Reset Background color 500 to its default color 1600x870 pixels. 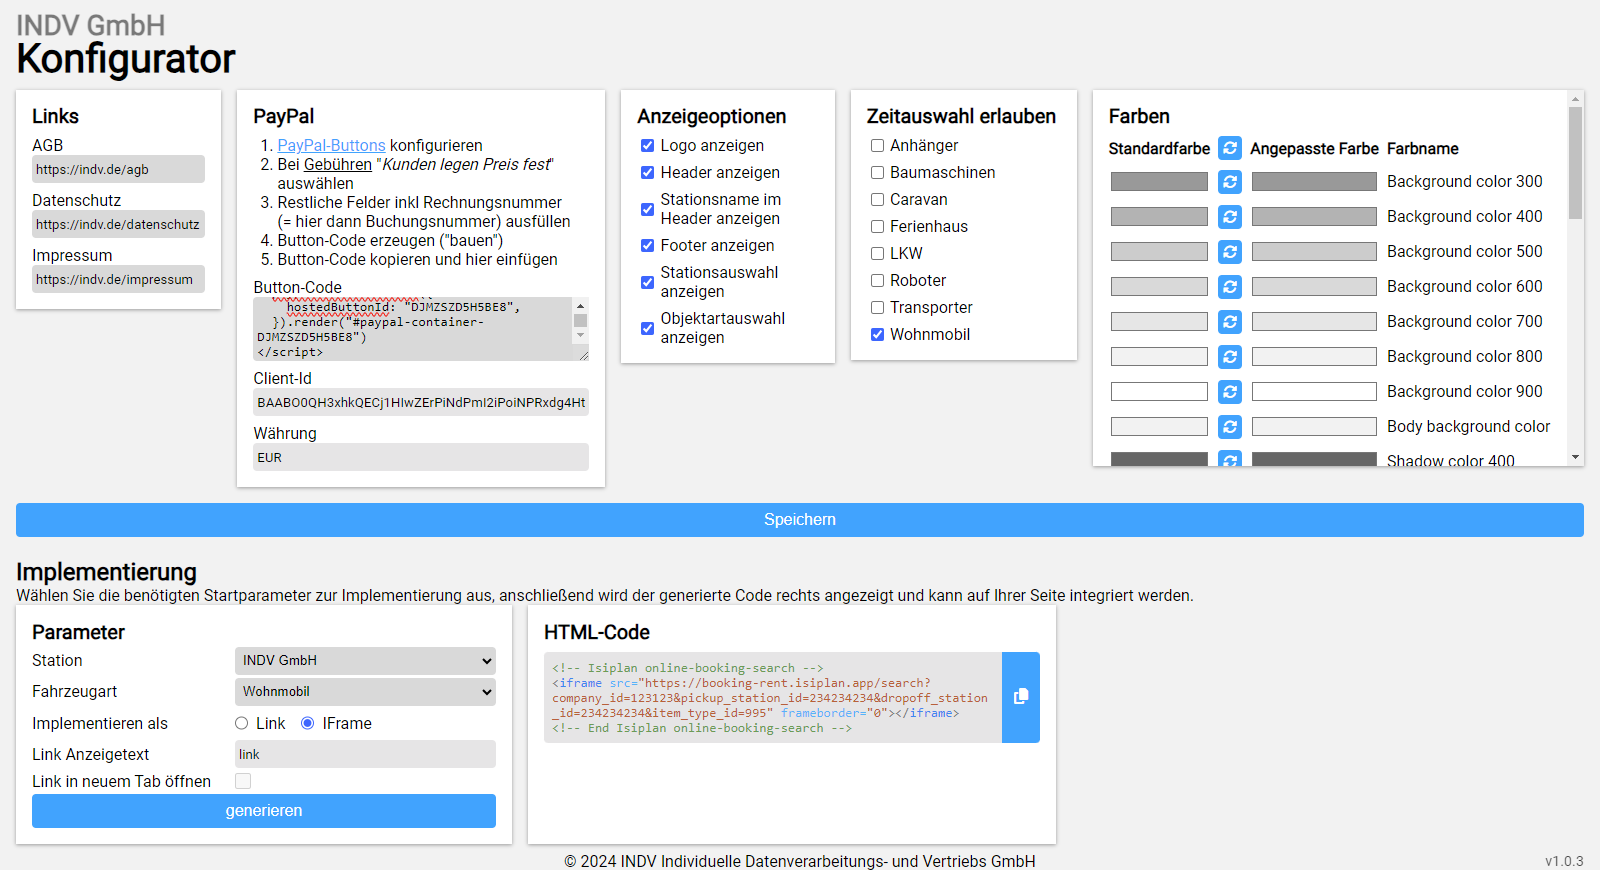pyautogui.click(x=1230, y=252)
